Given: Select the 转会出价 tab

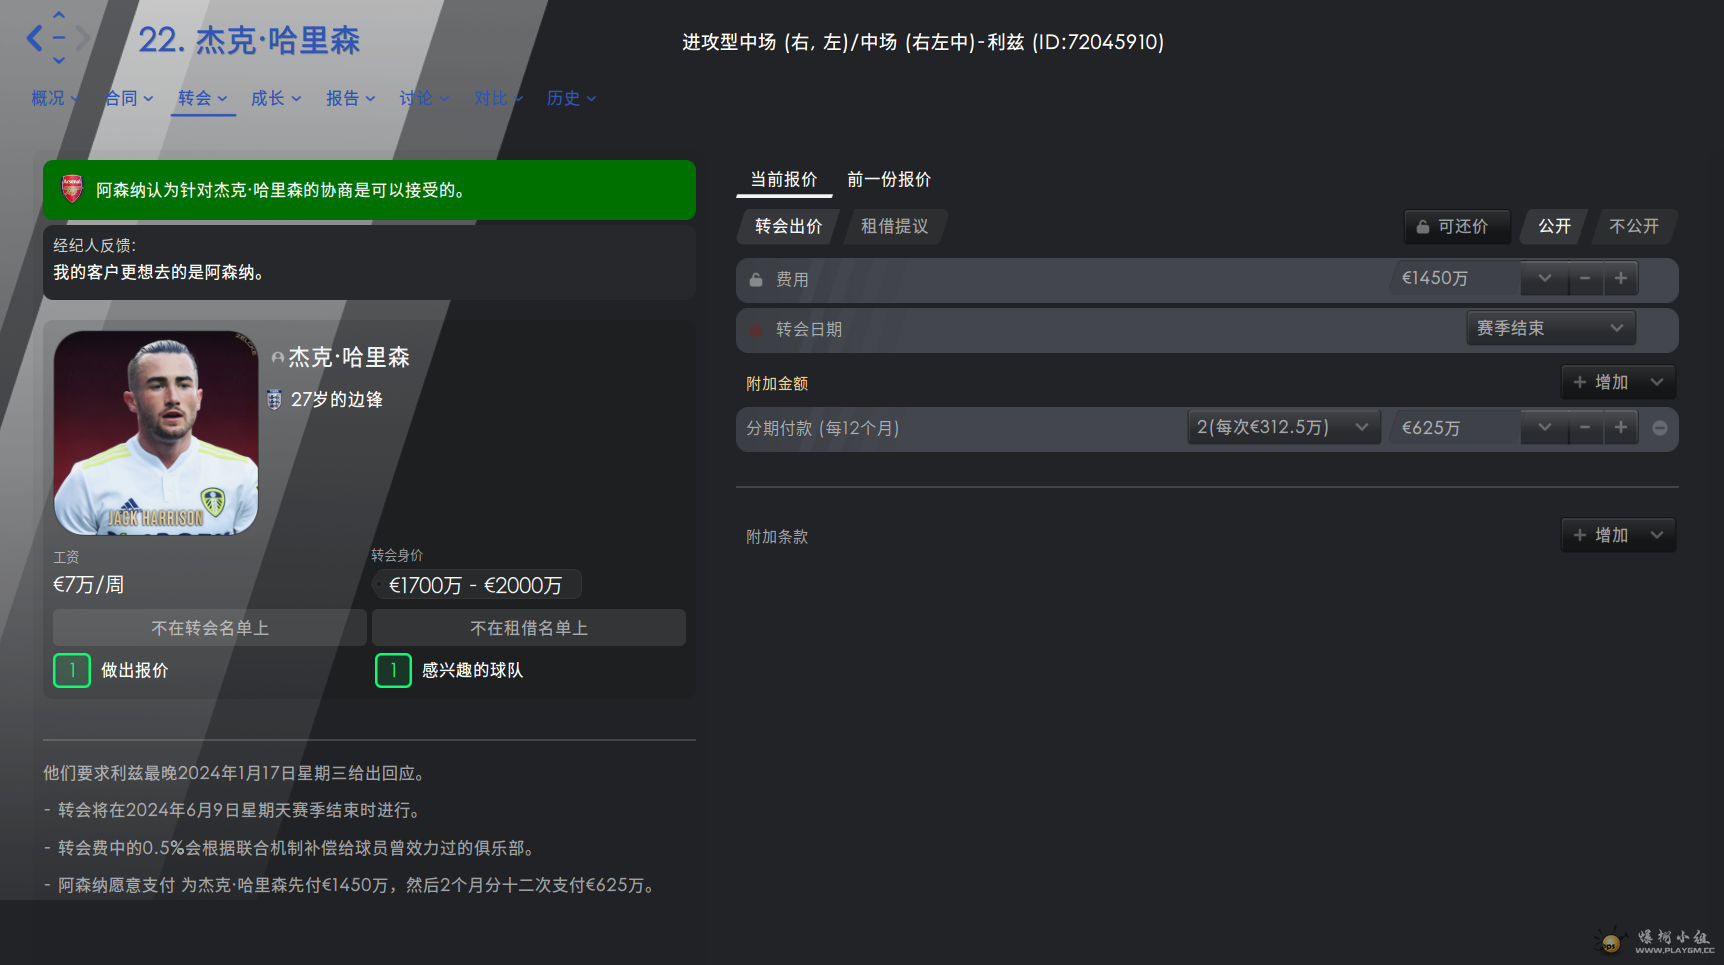Looking at the screenshot, I should pos(789,227).
